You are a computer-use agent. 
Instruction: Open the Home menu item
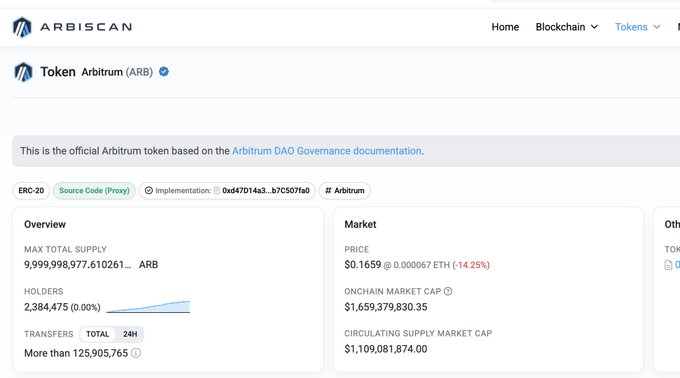coord(505,27)
